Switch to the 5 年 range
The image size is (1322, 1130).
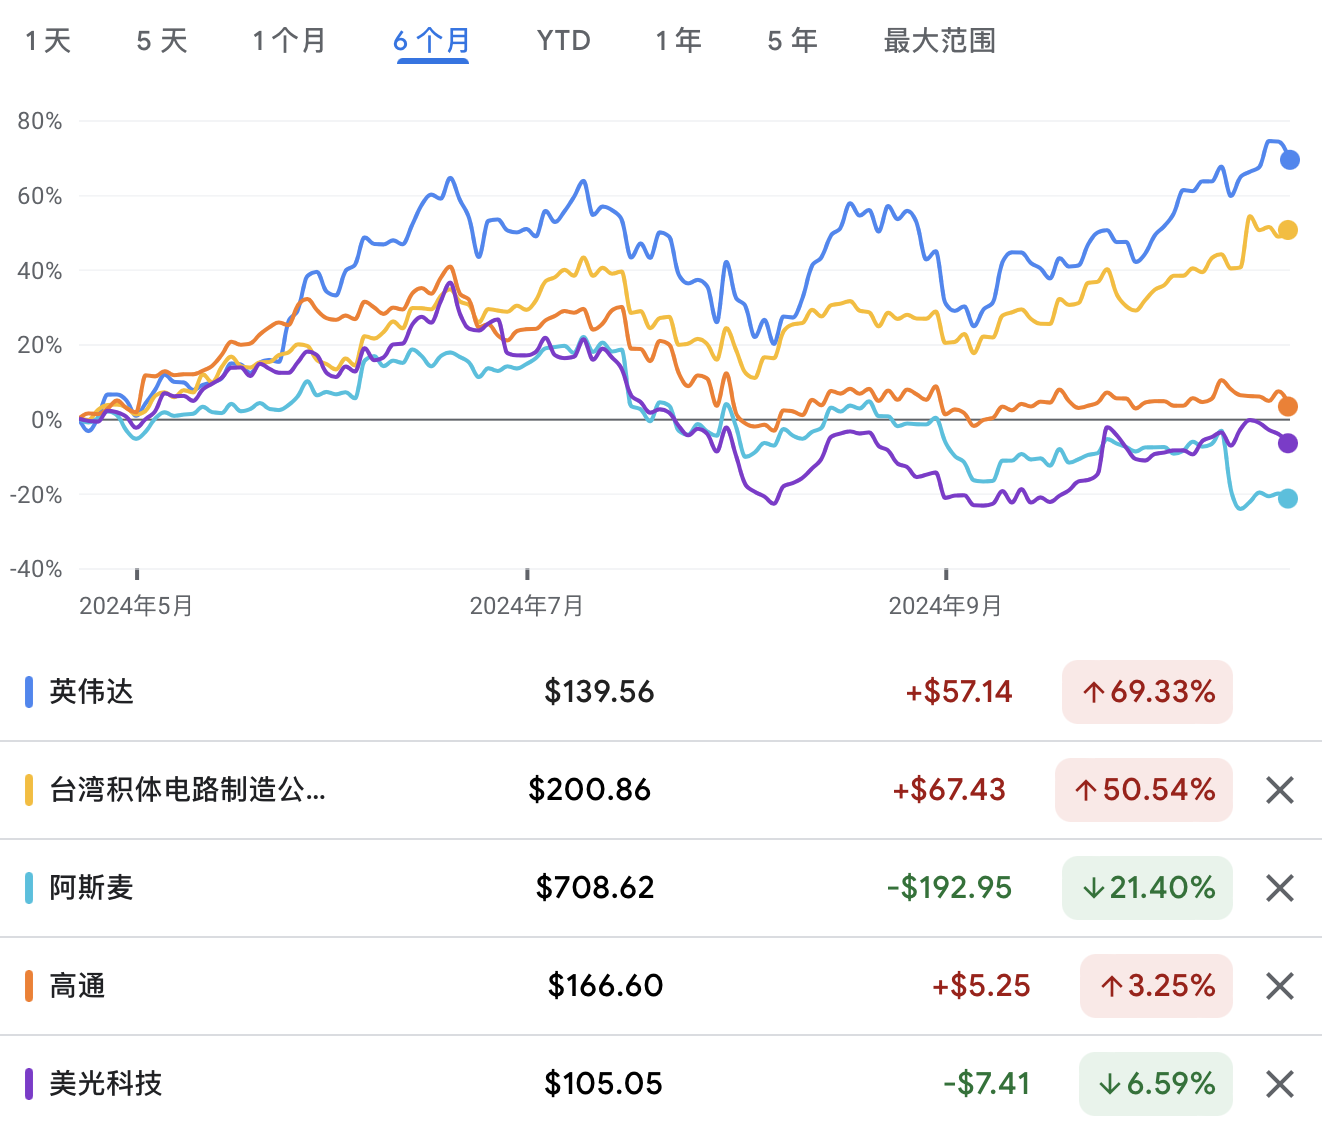793,41
